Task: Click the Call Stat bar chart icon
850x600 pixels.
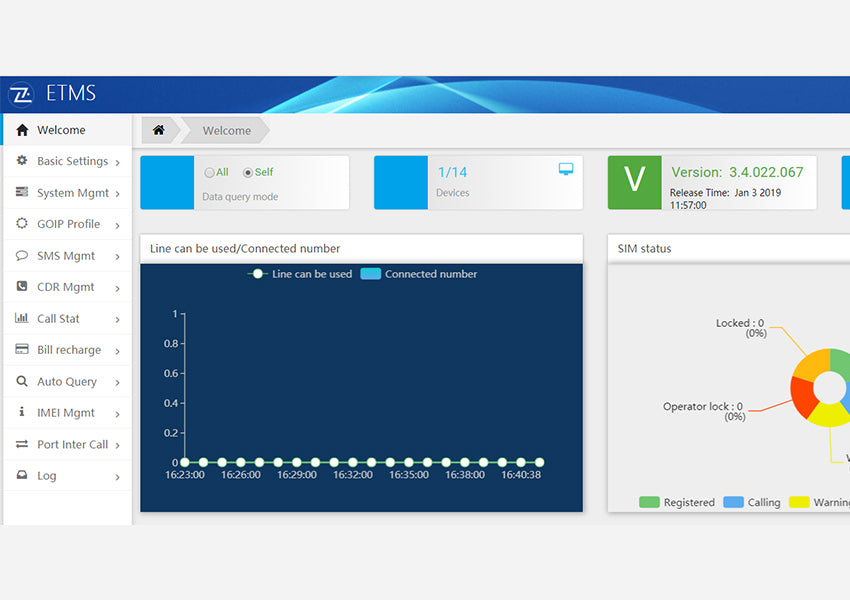Action: [x=22, y=318]
